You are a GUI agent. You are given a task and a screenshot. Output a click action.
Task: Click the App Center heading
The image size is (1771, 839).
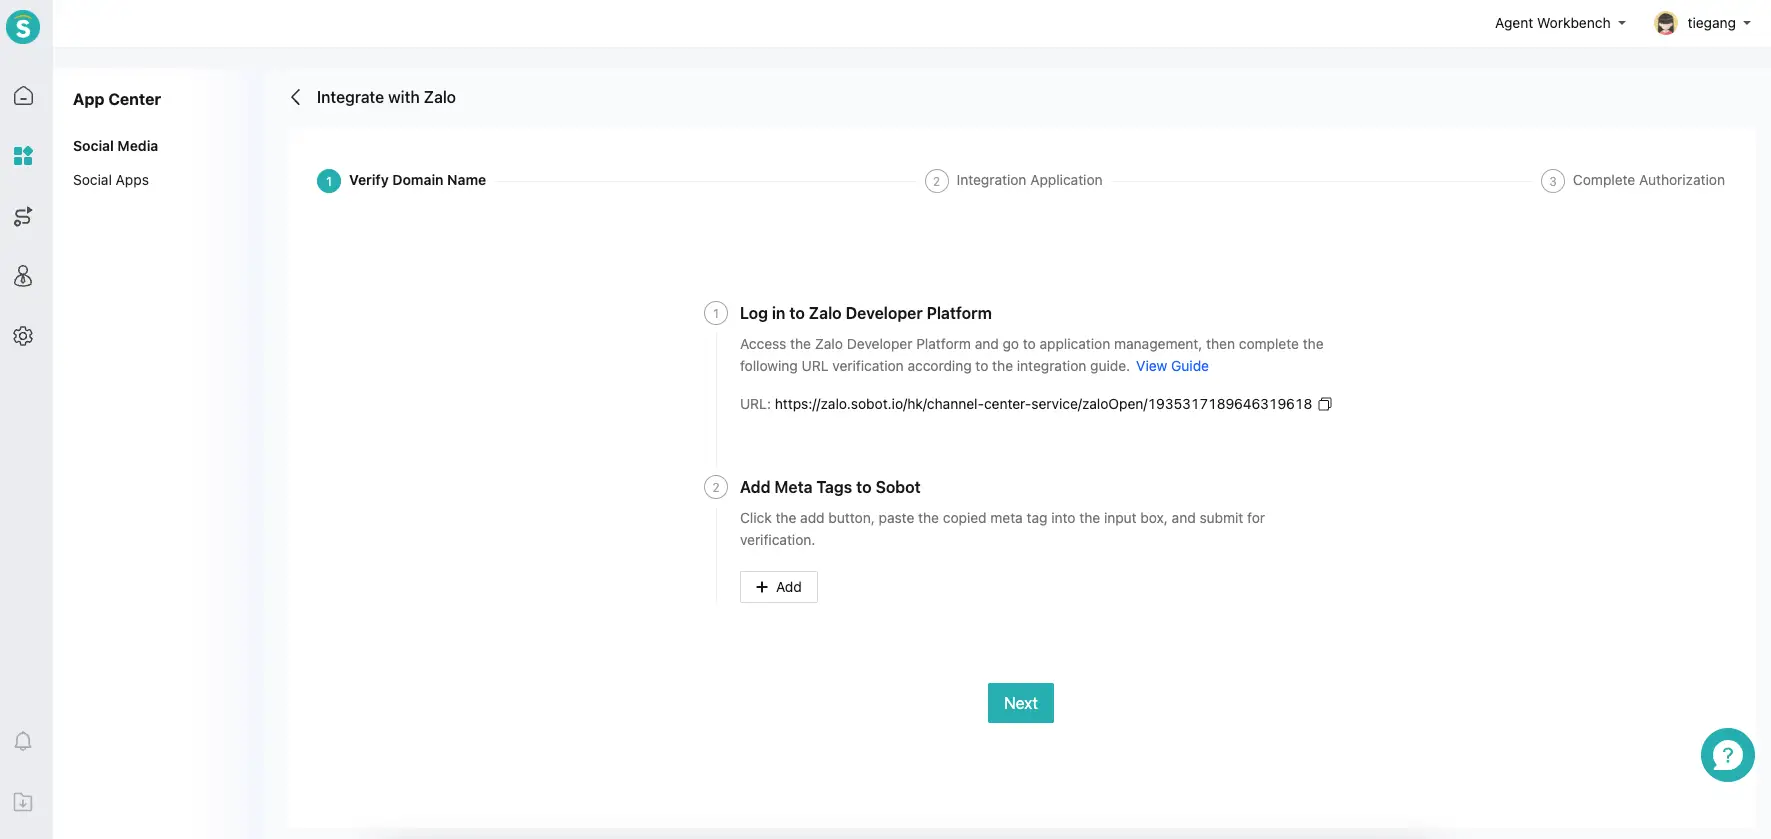(117, 99)
